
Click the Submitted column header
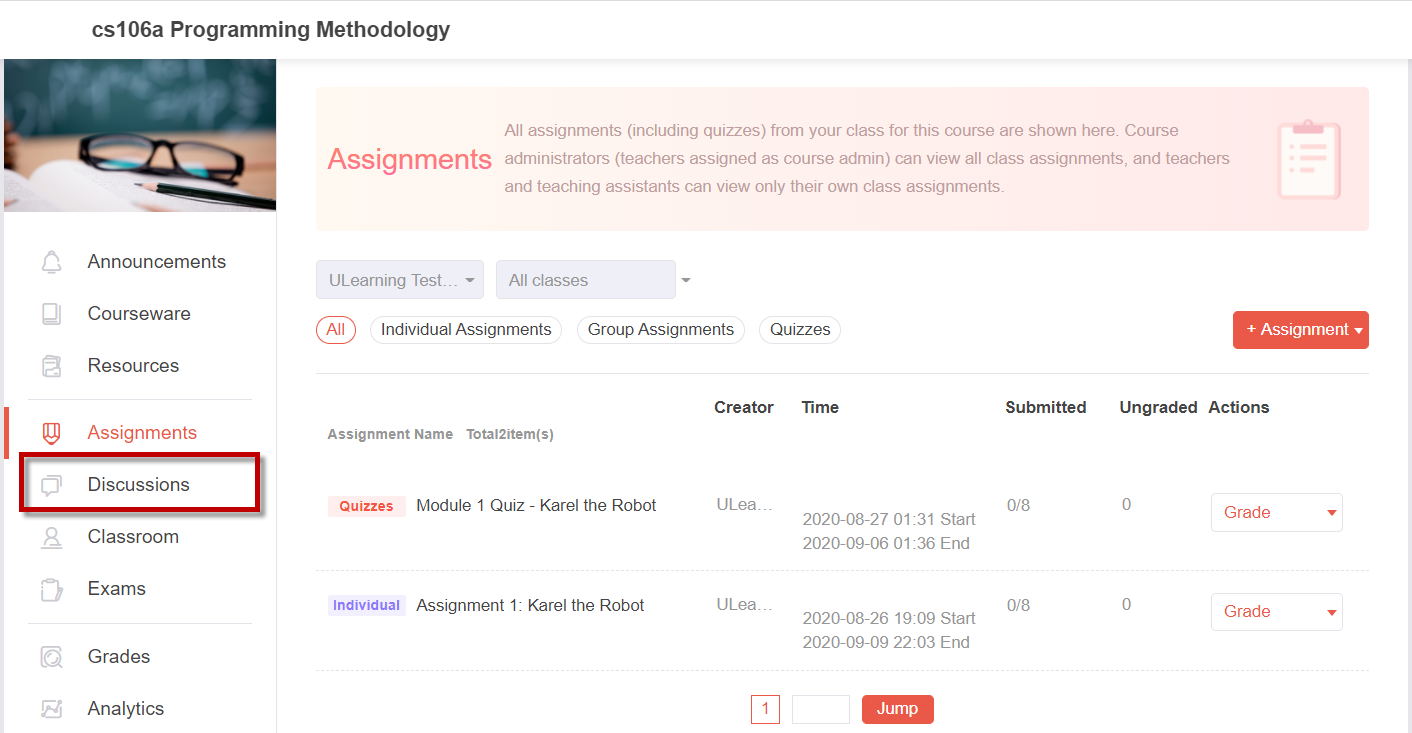click(1046, 408)
